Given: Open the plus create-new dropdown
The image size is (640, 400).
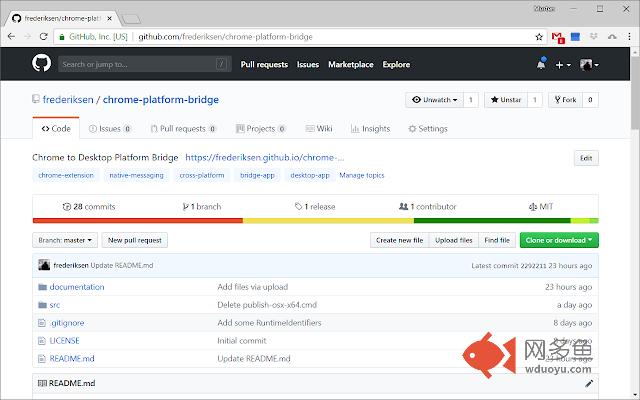Looking at the screenshot, I should 563,64.
